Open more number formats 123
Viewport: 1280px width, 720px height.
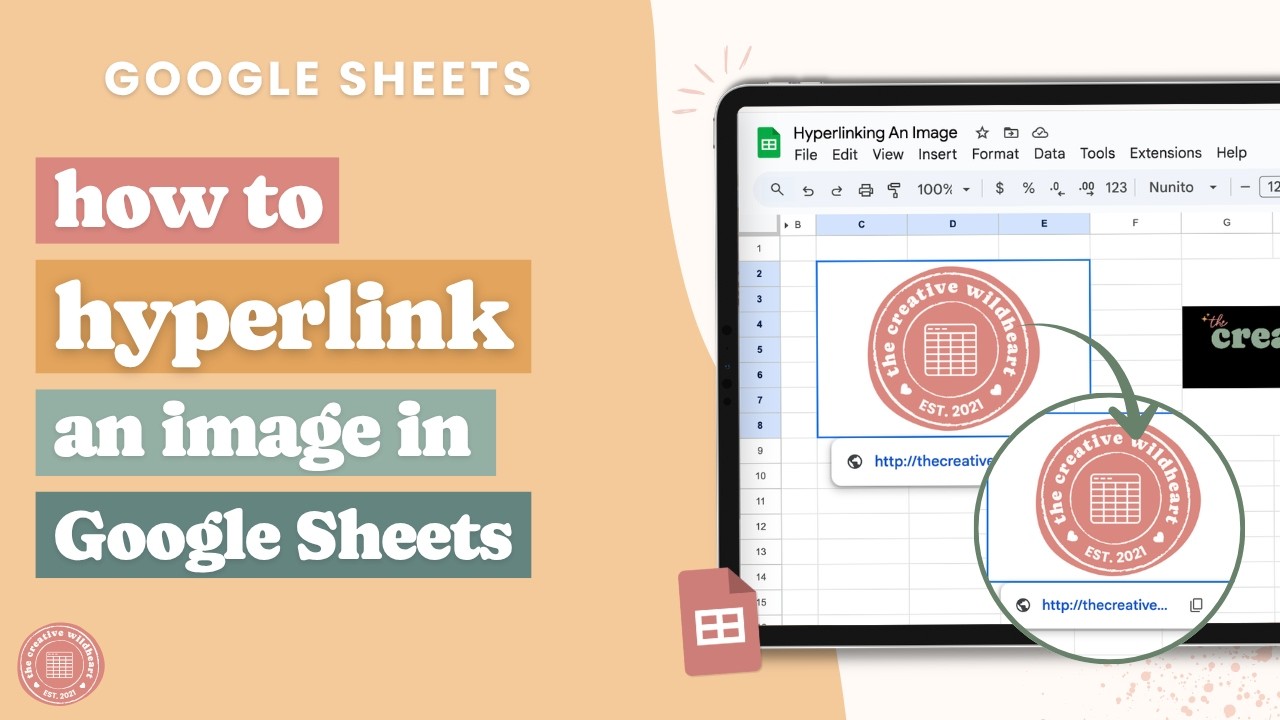tap(1116, 188)
